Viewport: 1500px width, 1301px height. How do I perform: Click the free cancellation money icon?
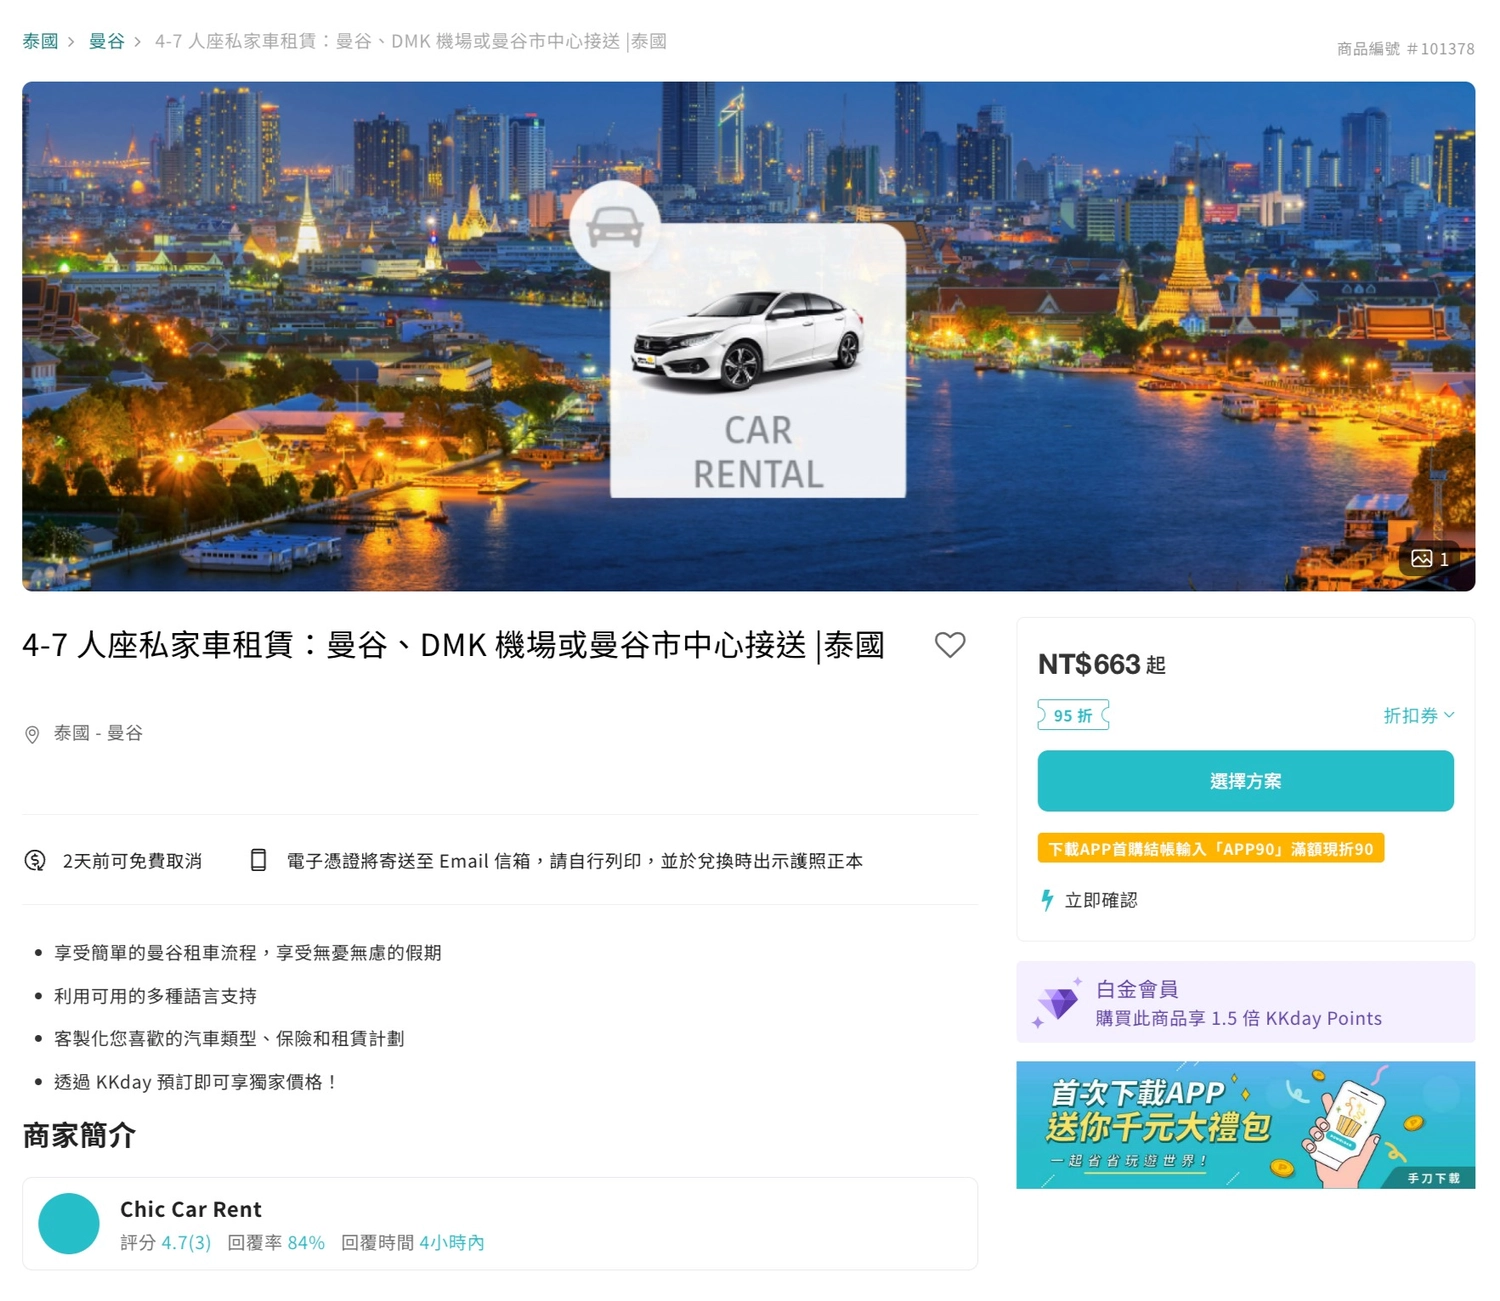(34, 860)
